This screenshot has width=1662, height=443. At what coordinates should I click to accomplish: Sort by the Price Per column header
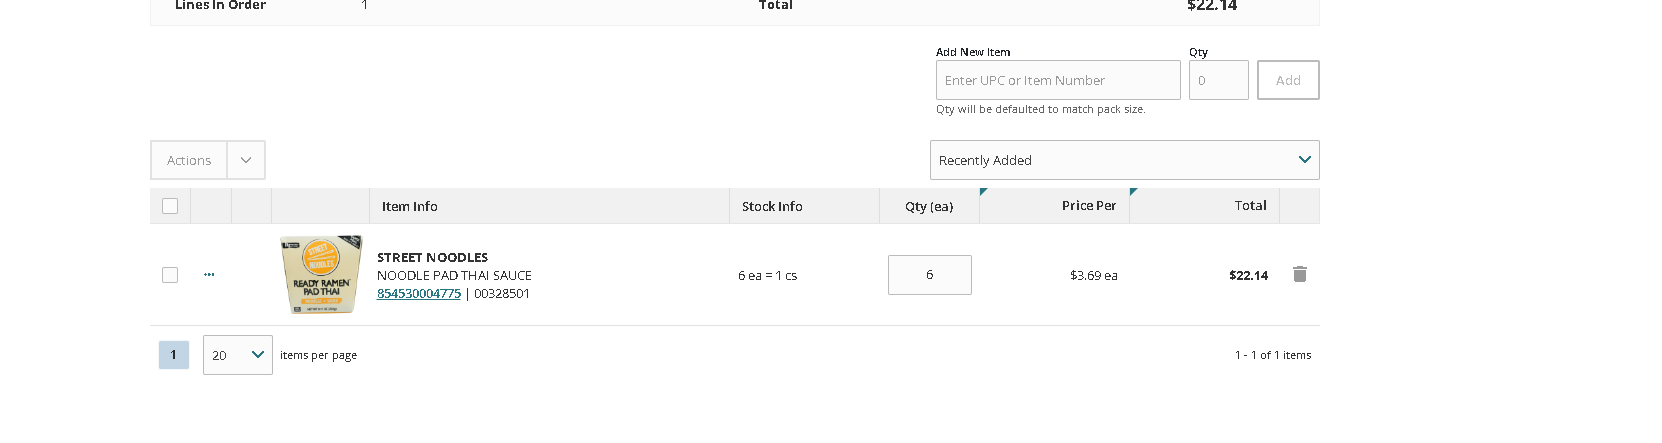(1089, 205)
